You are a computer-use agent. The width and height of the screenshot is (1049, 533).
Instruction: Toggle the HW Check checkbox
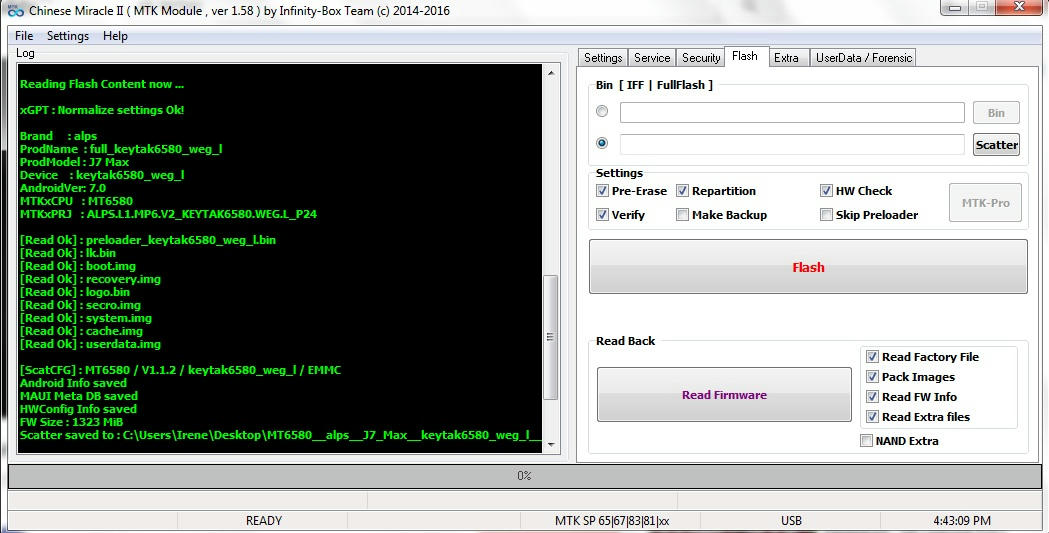(826, 191)
